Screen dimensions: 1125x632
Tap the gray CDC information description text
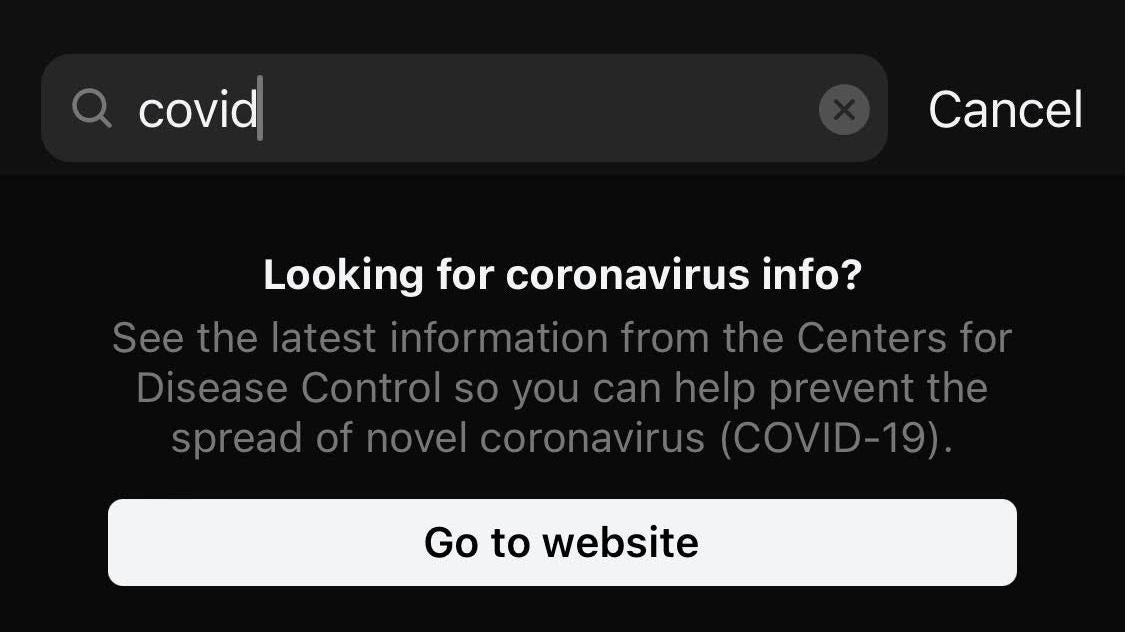(562, 388)
